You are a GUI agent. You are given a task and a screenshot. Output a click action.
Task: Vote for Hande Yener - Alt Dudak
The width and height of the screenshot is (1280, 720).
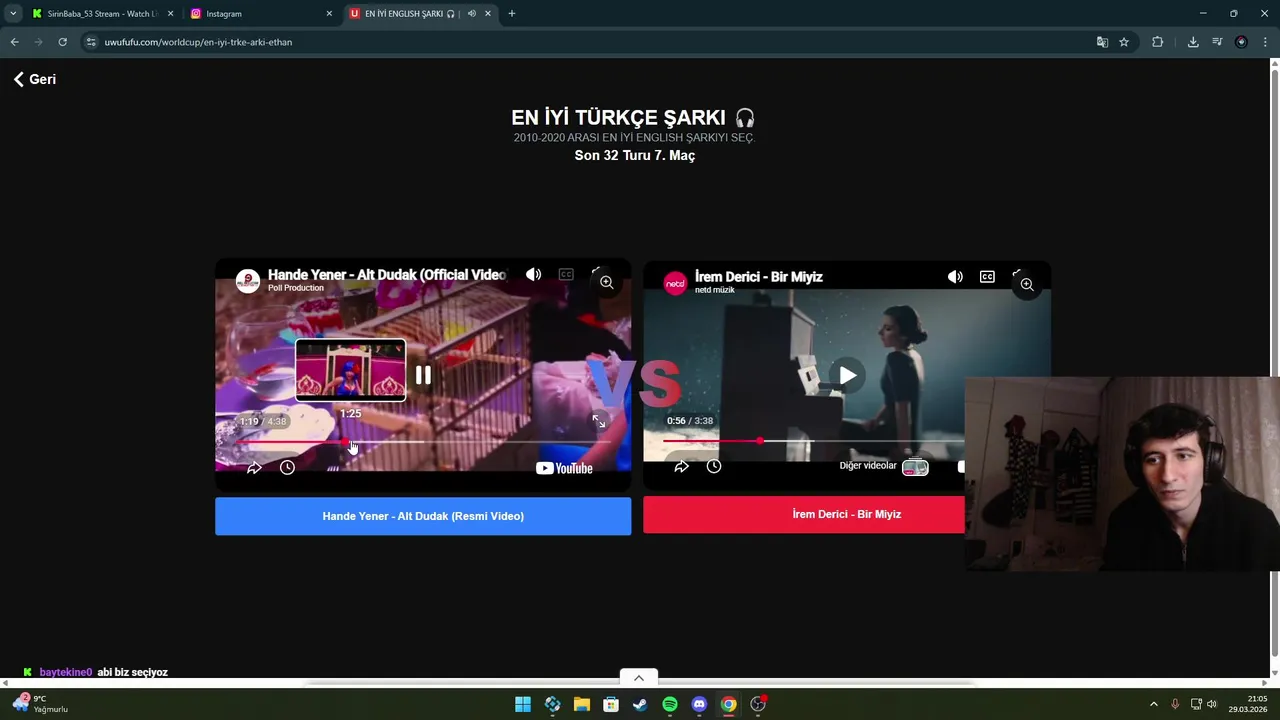point(423,516)
